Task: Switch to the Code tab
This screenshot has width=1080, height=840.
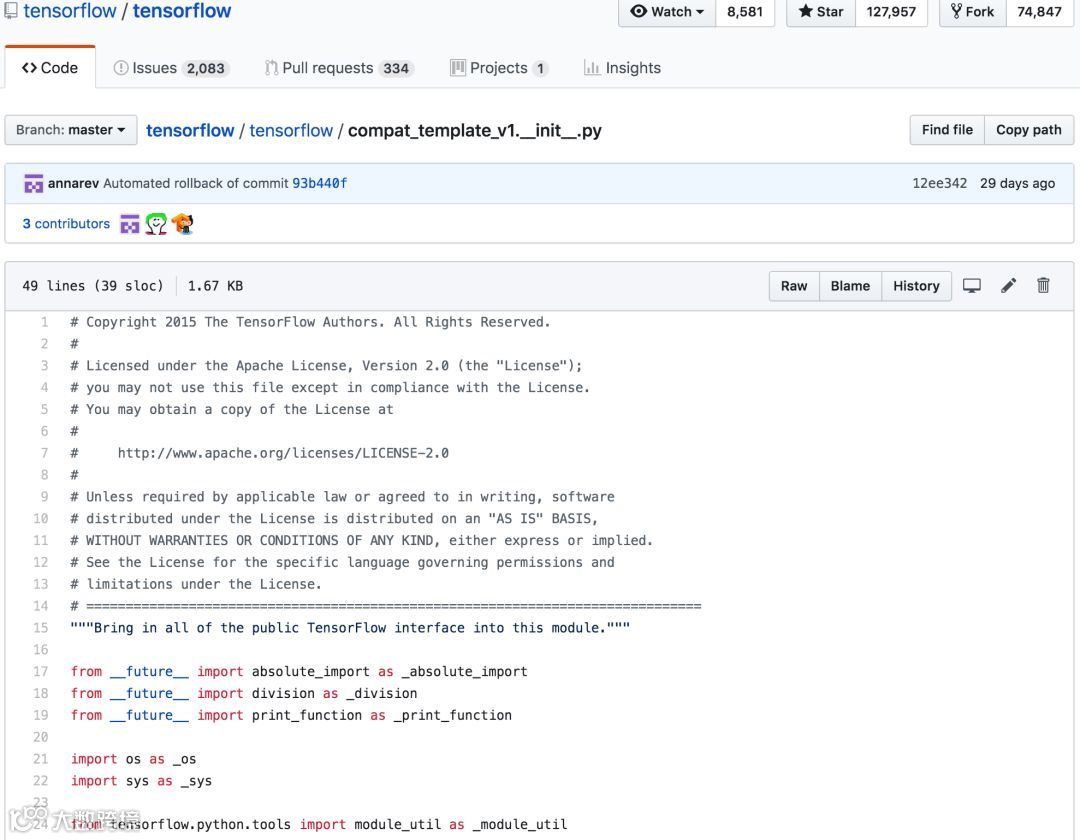Action: coord(50,67)
